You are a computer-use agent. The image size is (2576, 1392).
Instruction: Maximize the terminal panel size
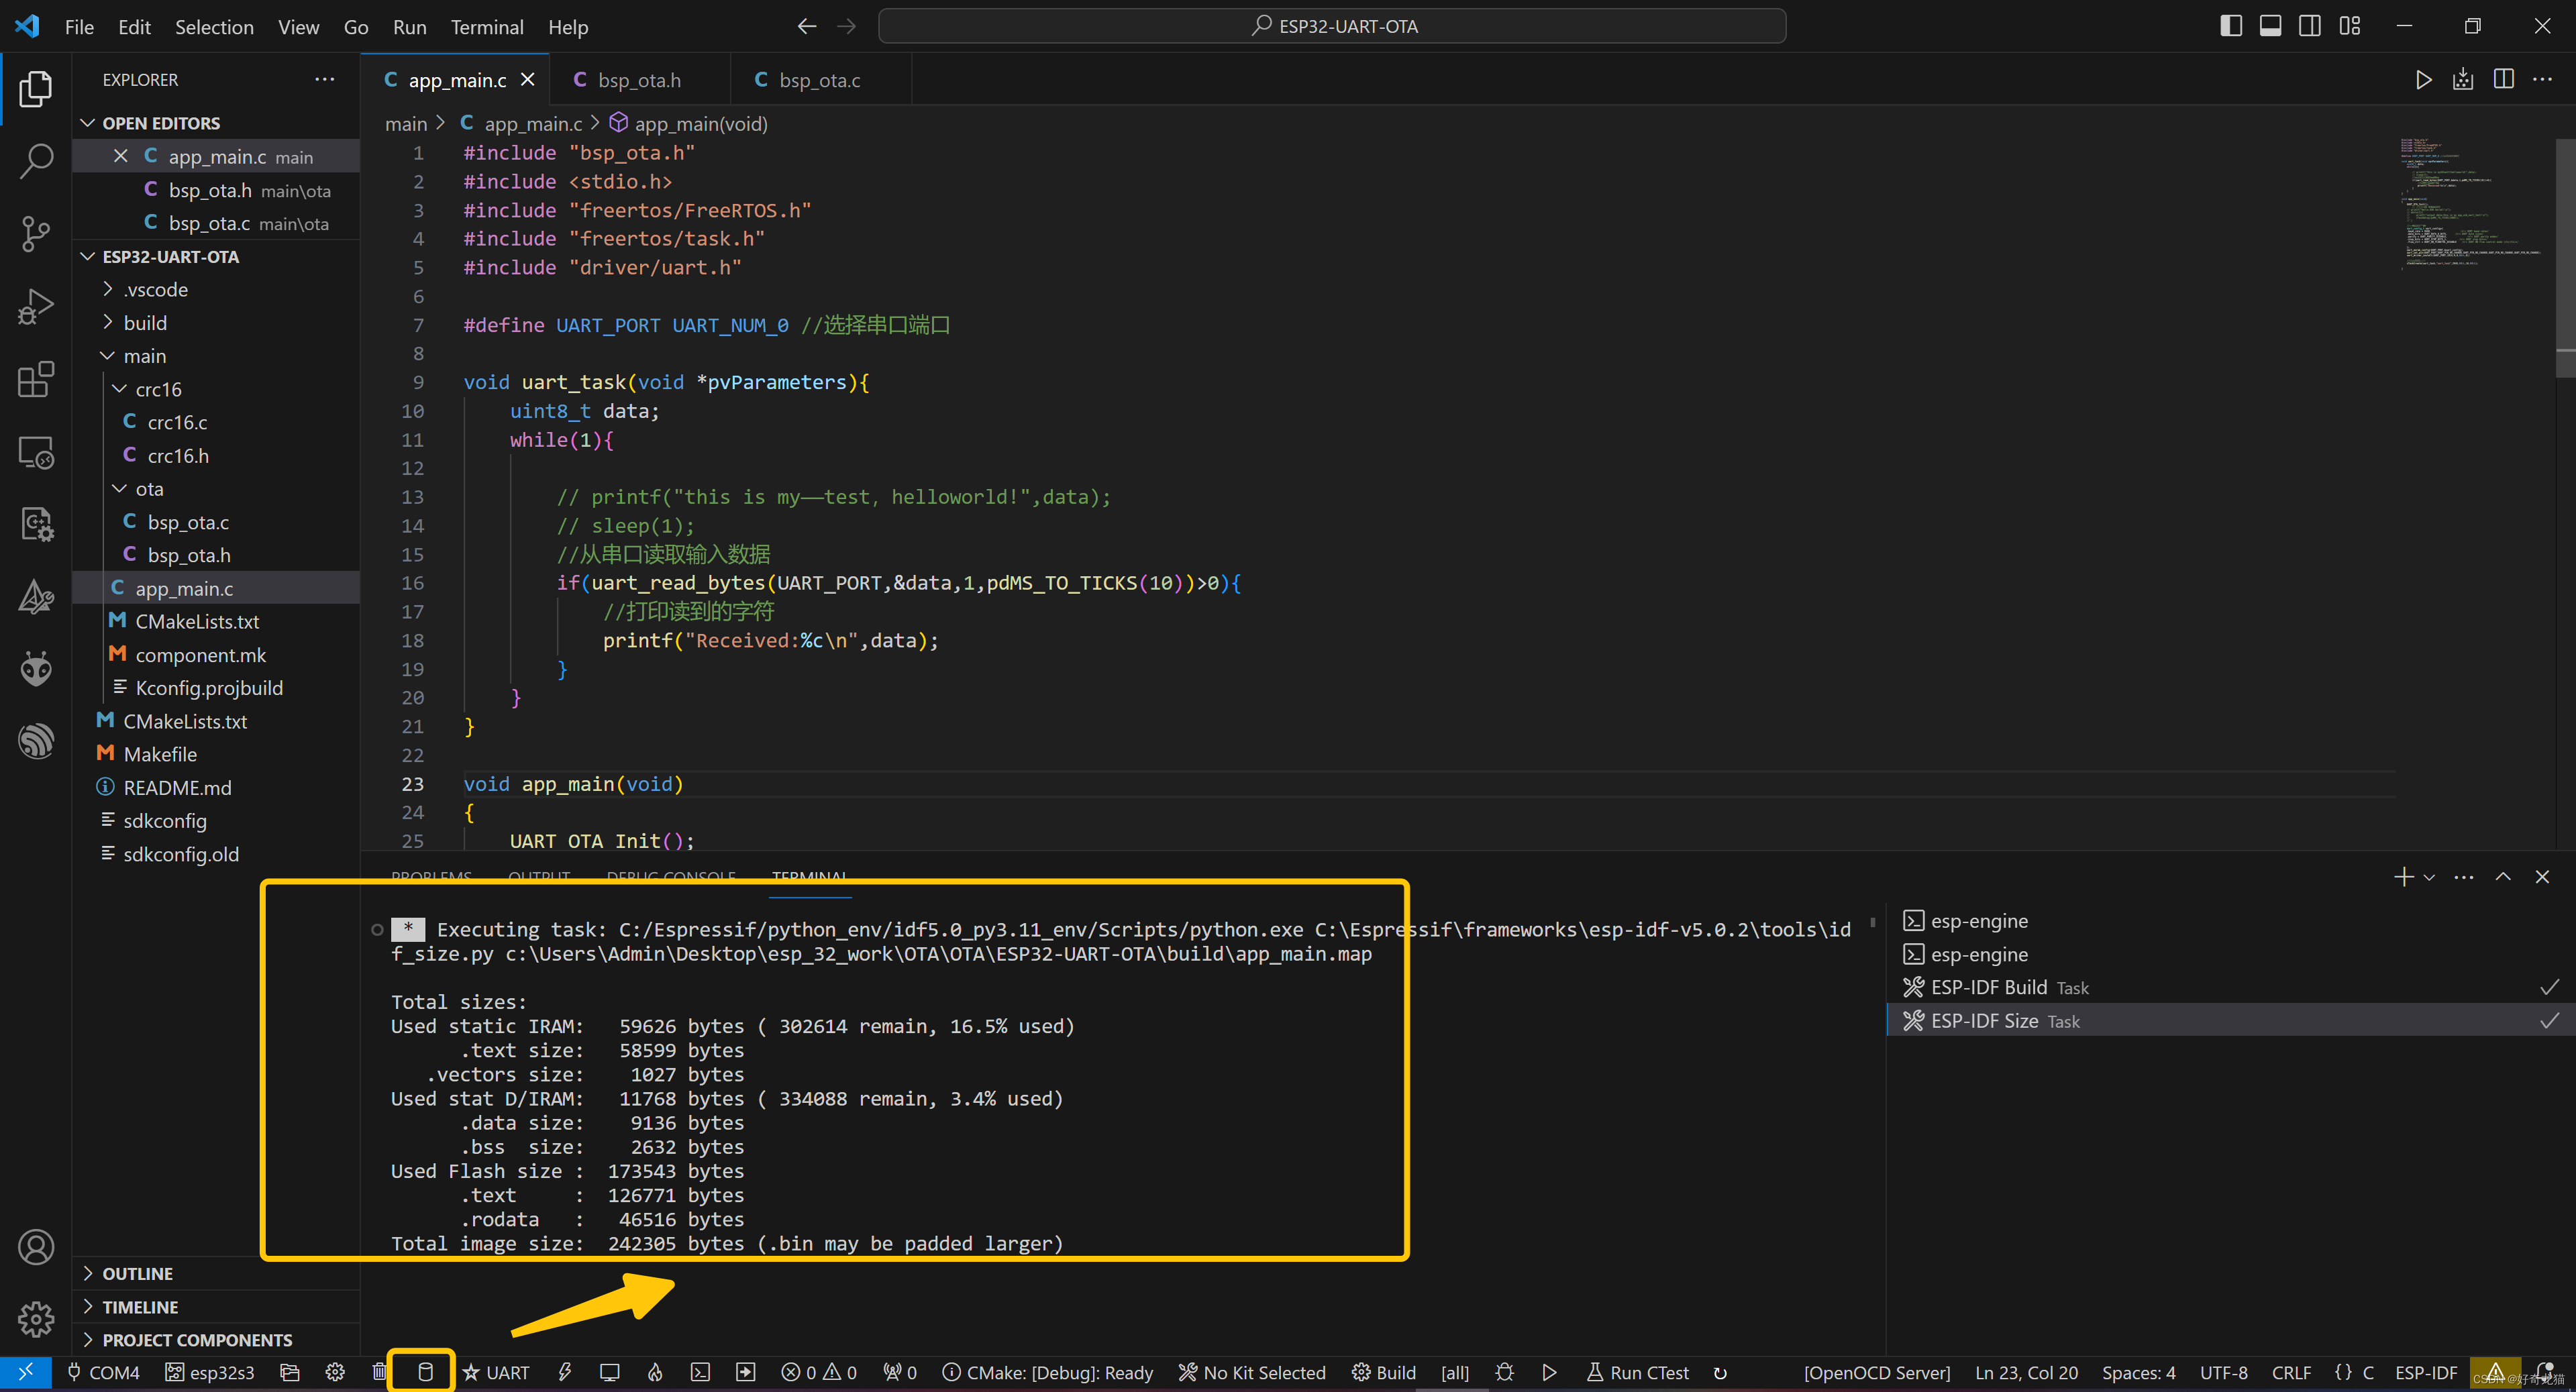pos(2503,877)
